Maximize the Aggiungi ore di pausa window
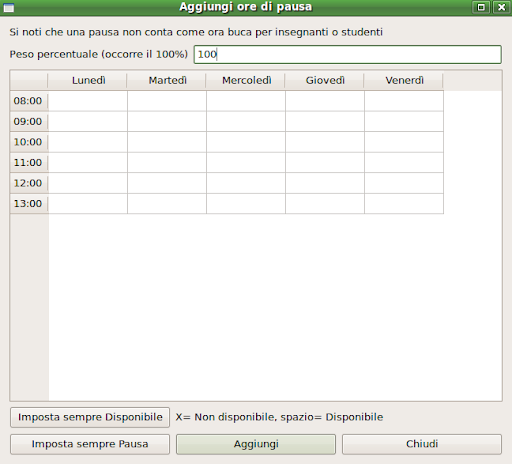 [x=481, y=7]
